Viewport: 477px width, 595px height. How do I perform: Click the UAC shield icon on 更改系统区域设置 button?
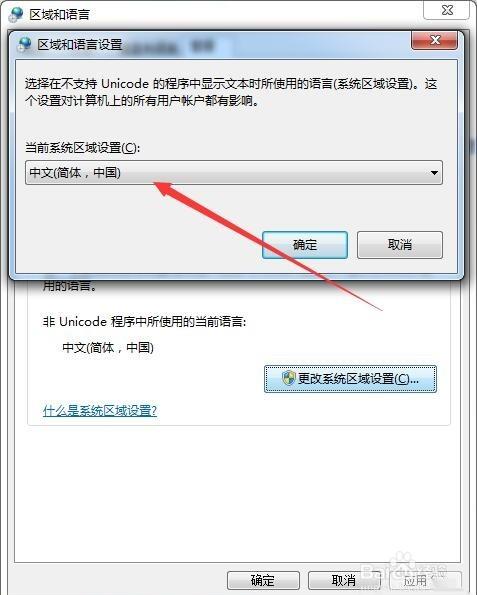point(288,378)
